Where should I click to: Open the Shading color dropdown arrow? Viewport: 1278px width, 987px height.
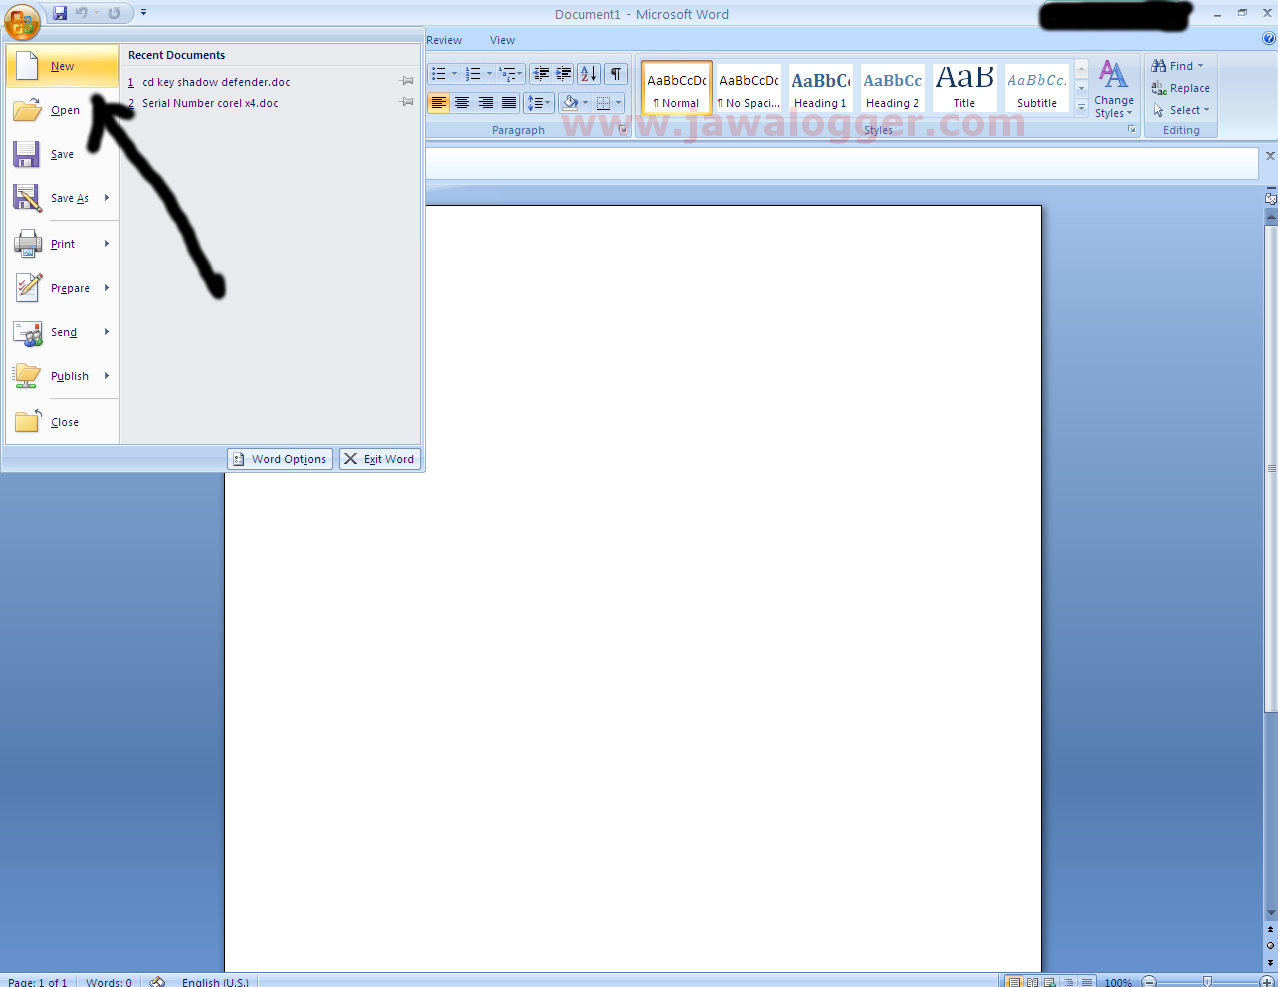(x=586, y=103)
